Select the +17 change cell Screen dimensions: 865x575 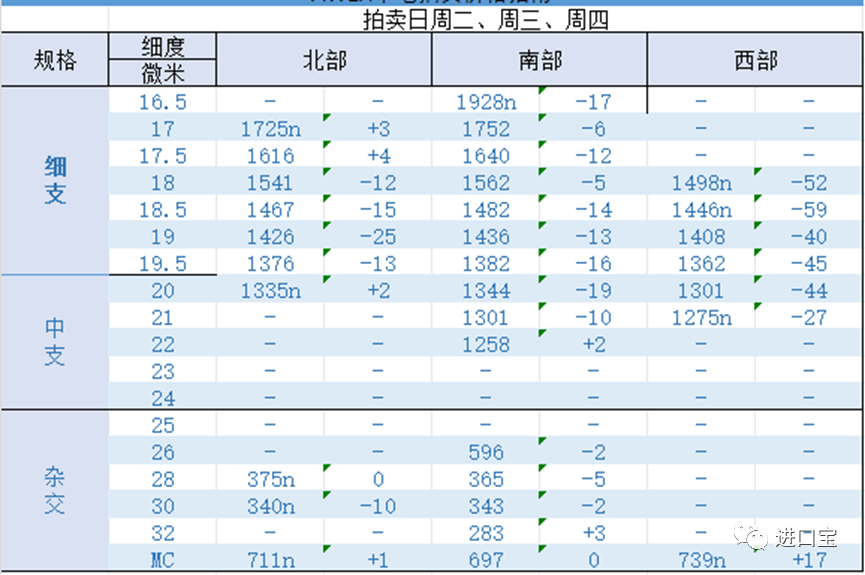808,560
